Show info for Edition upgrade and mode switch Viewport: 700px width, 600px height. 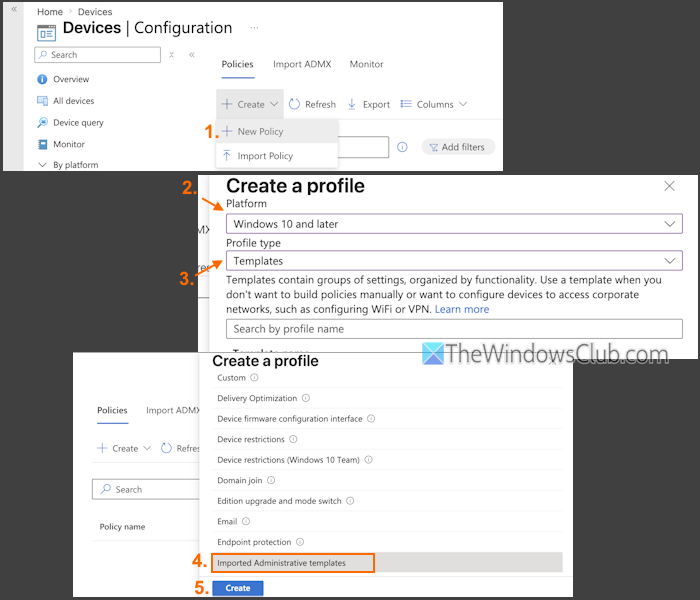click(x=350, y=500)
